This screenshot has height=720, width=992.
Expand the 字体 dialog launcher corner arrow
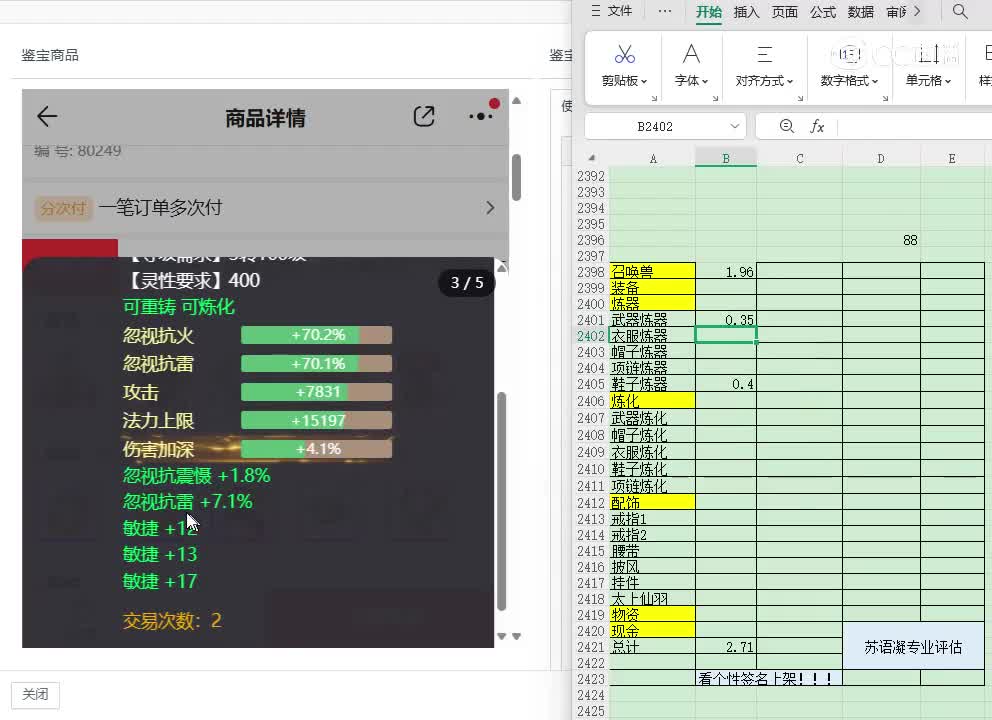(x=716, y=98)
